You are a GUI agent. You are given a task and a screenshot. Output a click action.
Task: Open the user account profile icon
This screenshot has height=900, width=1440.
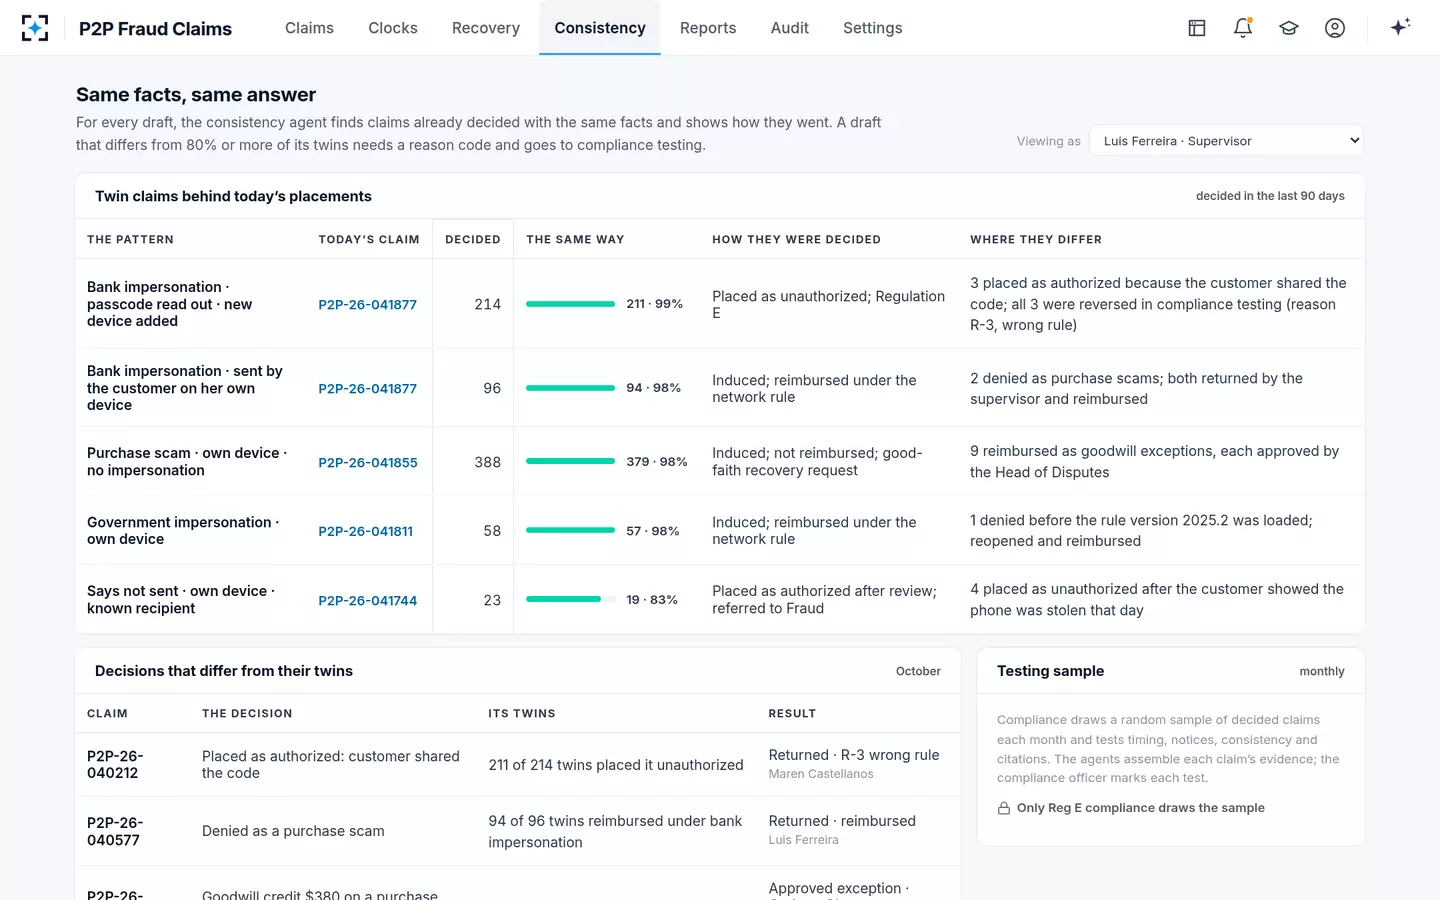pos(1335,28)
